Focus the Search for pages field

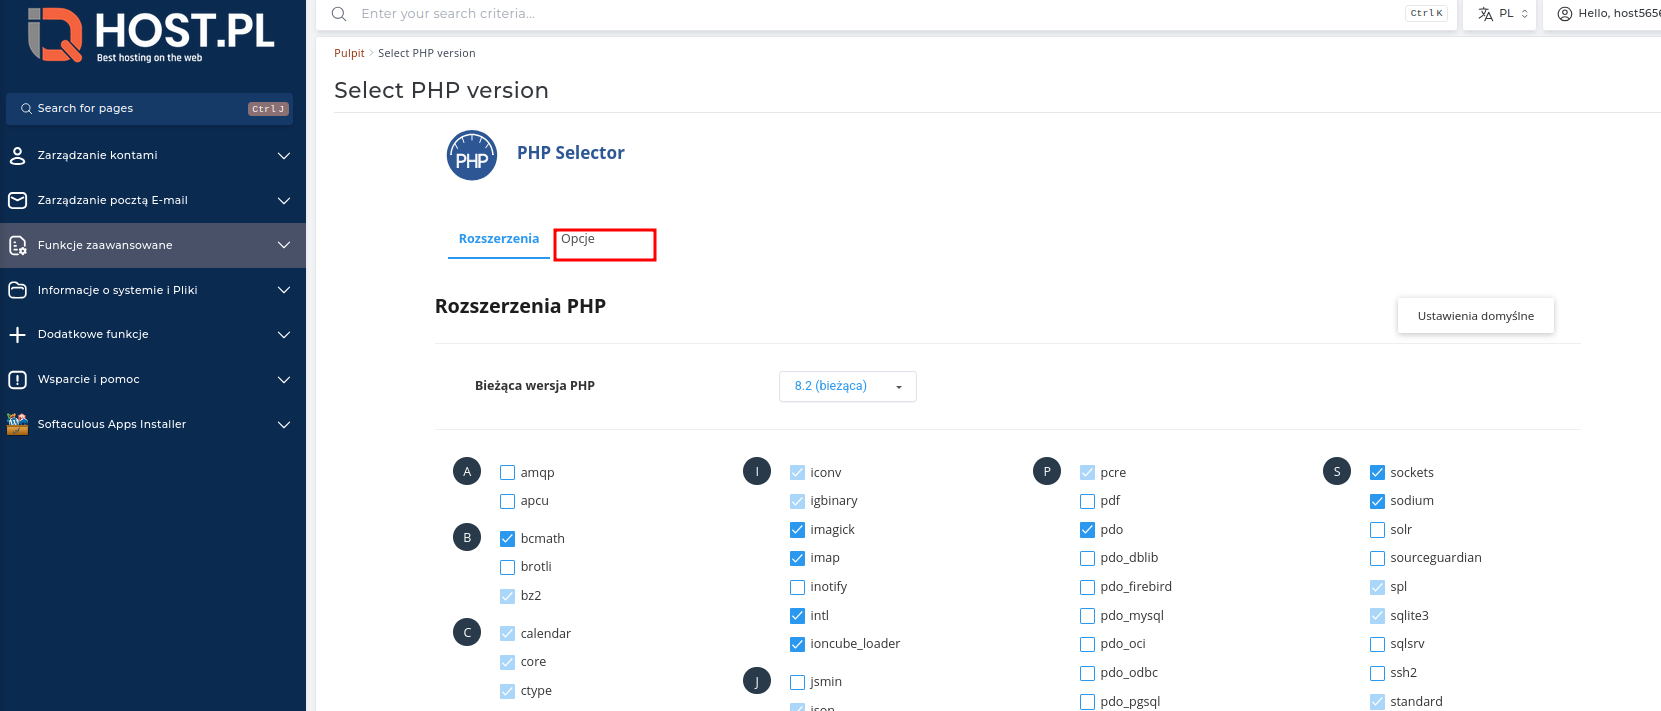point(149,109)
